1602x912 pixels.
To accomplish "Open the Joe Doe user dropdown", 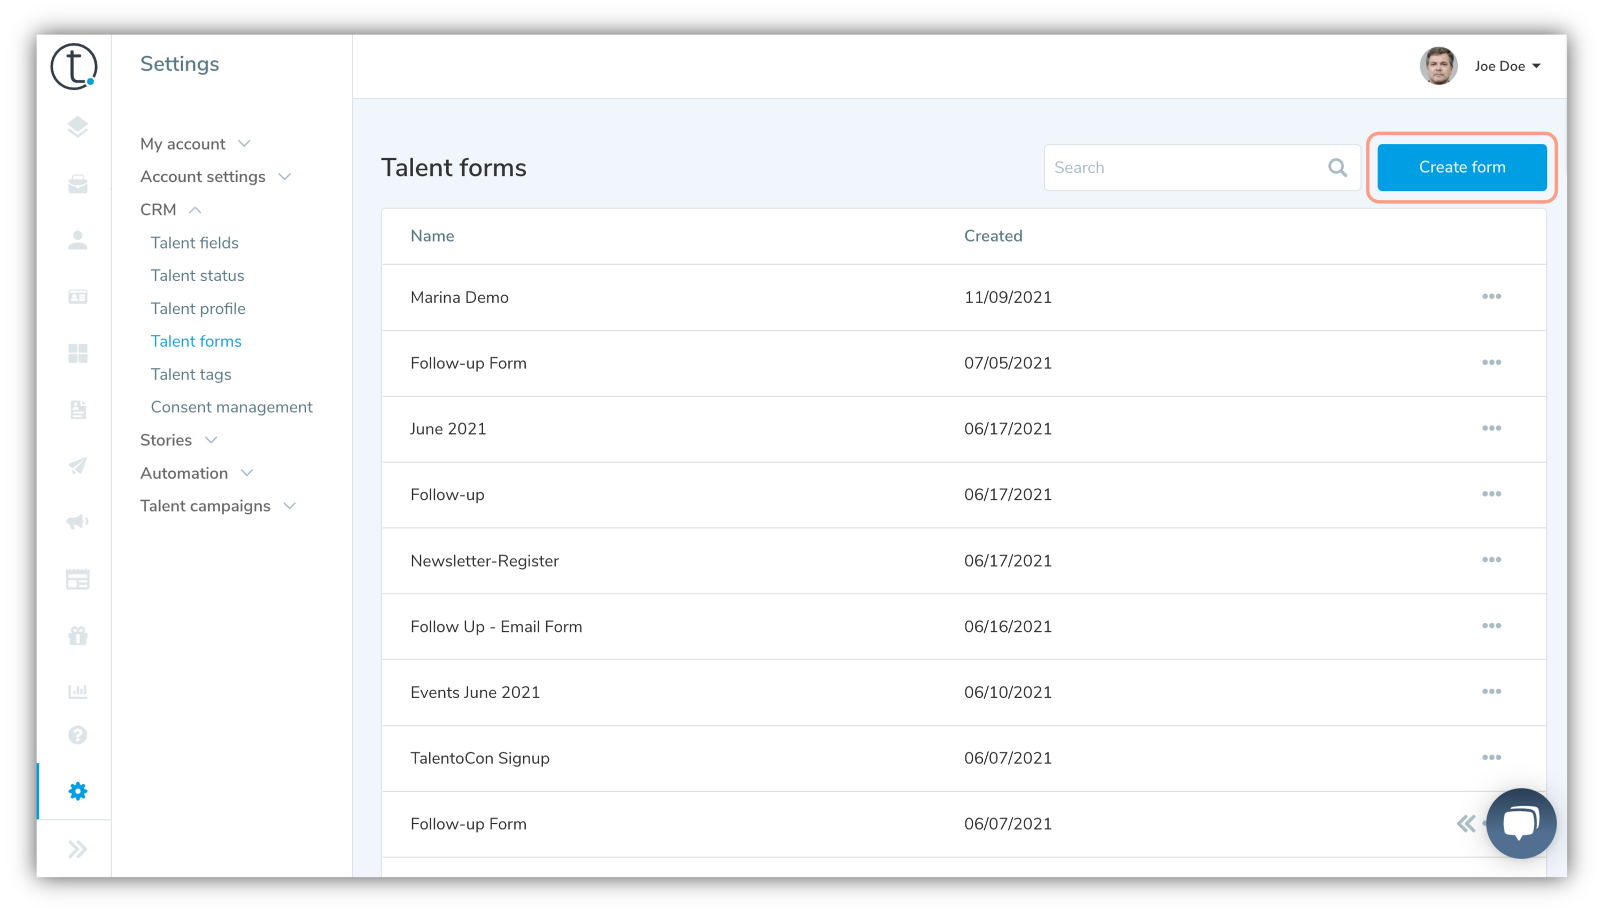I will click(1506, 66).
